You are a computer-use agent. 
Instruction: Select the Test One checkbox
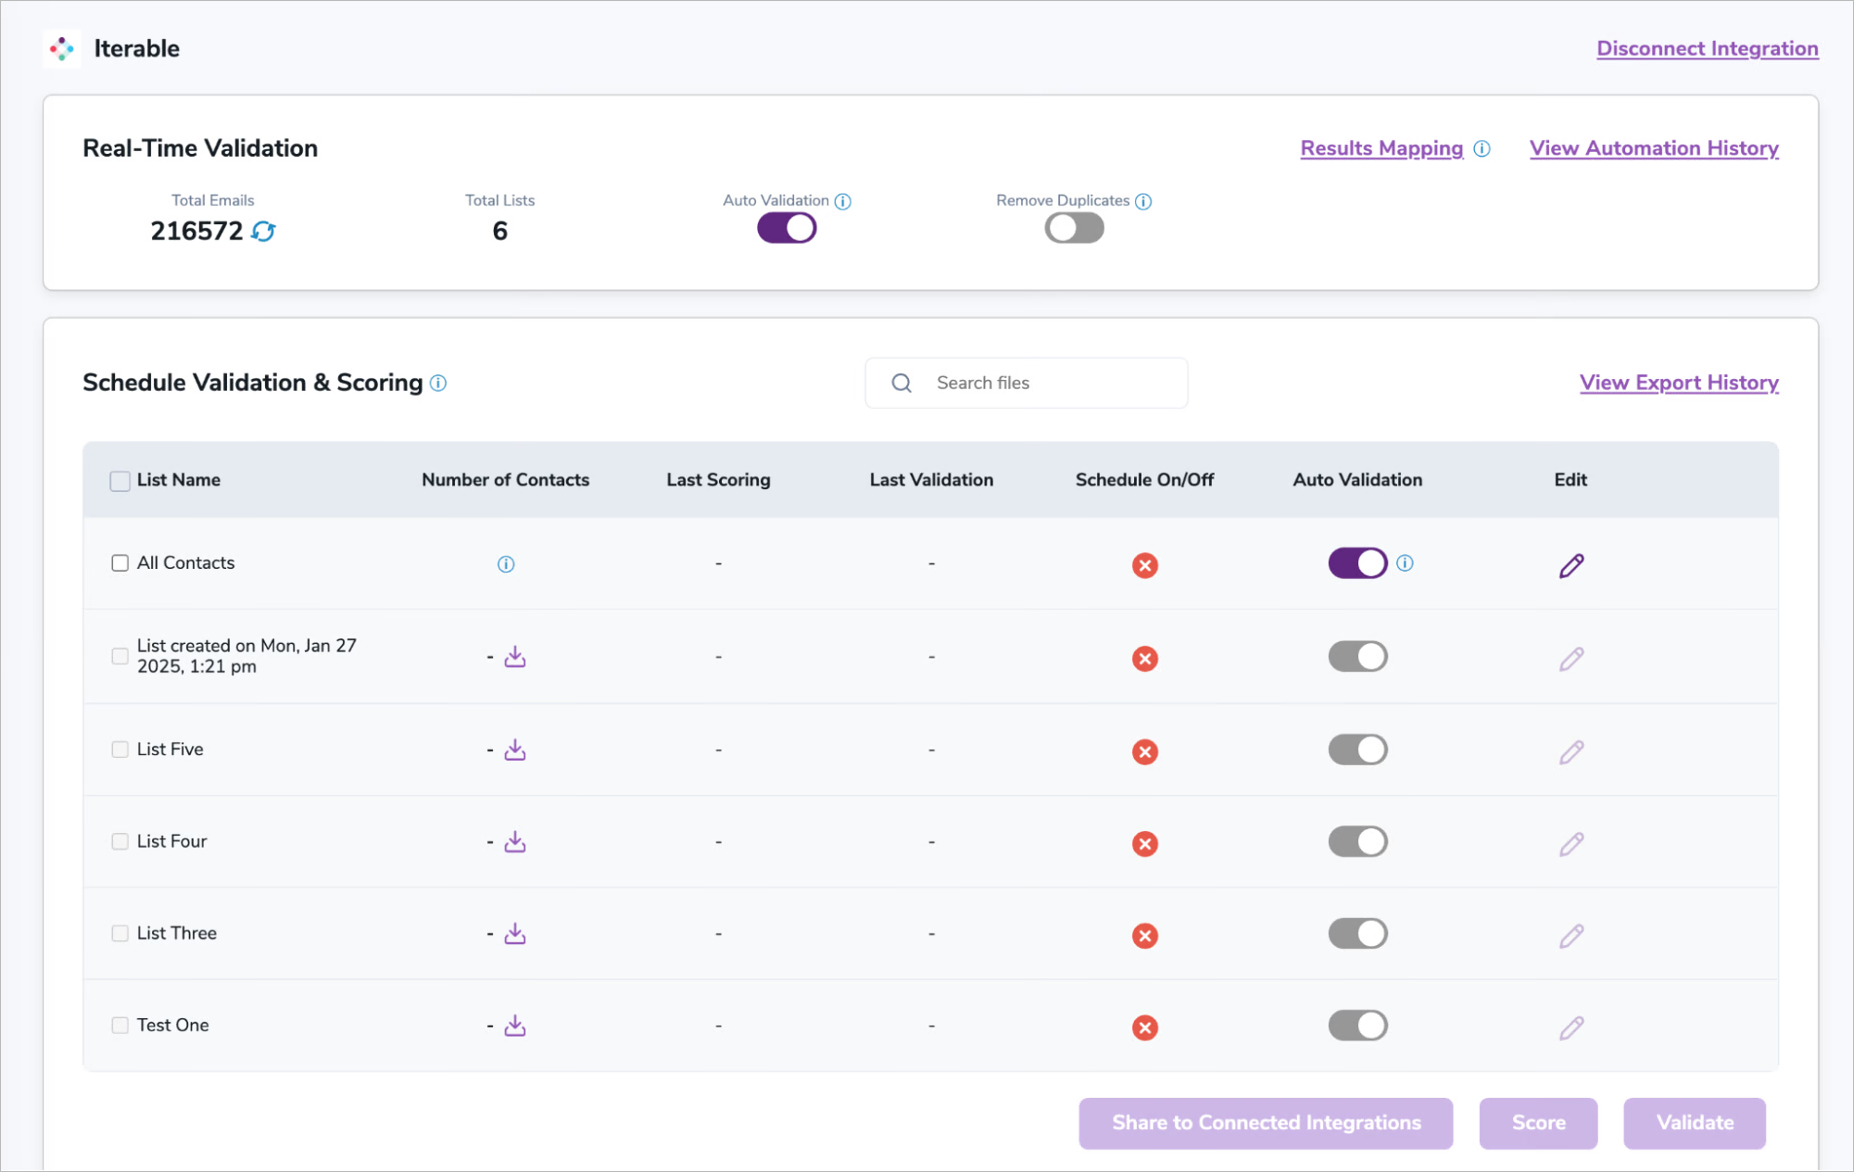120,1025
